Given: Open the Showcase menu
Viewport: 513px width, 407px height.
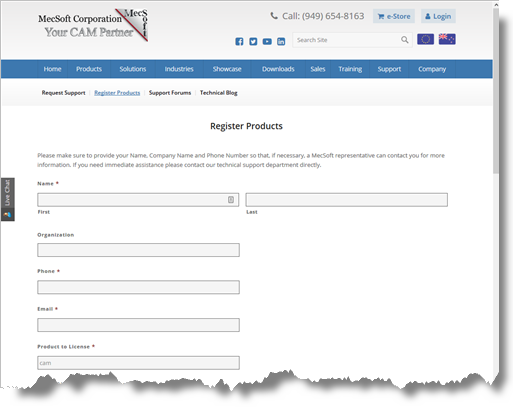Looking at the screenshot, I should (227, 69).
